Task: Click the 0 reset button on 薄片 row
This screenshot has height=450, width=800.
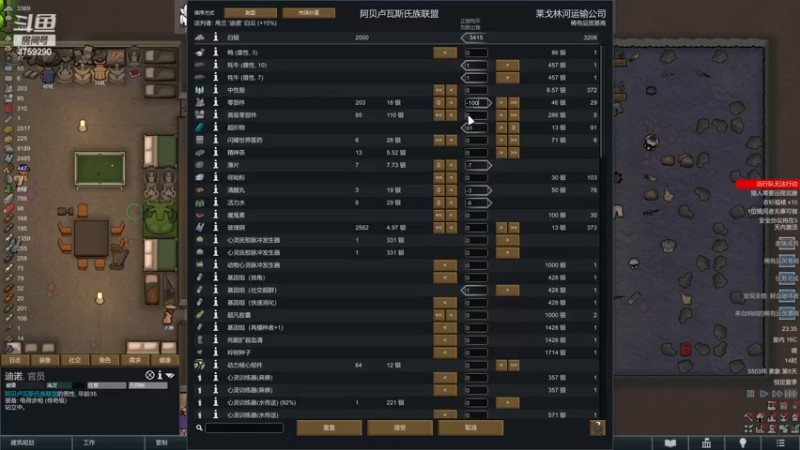Action: tap(439, 165)
